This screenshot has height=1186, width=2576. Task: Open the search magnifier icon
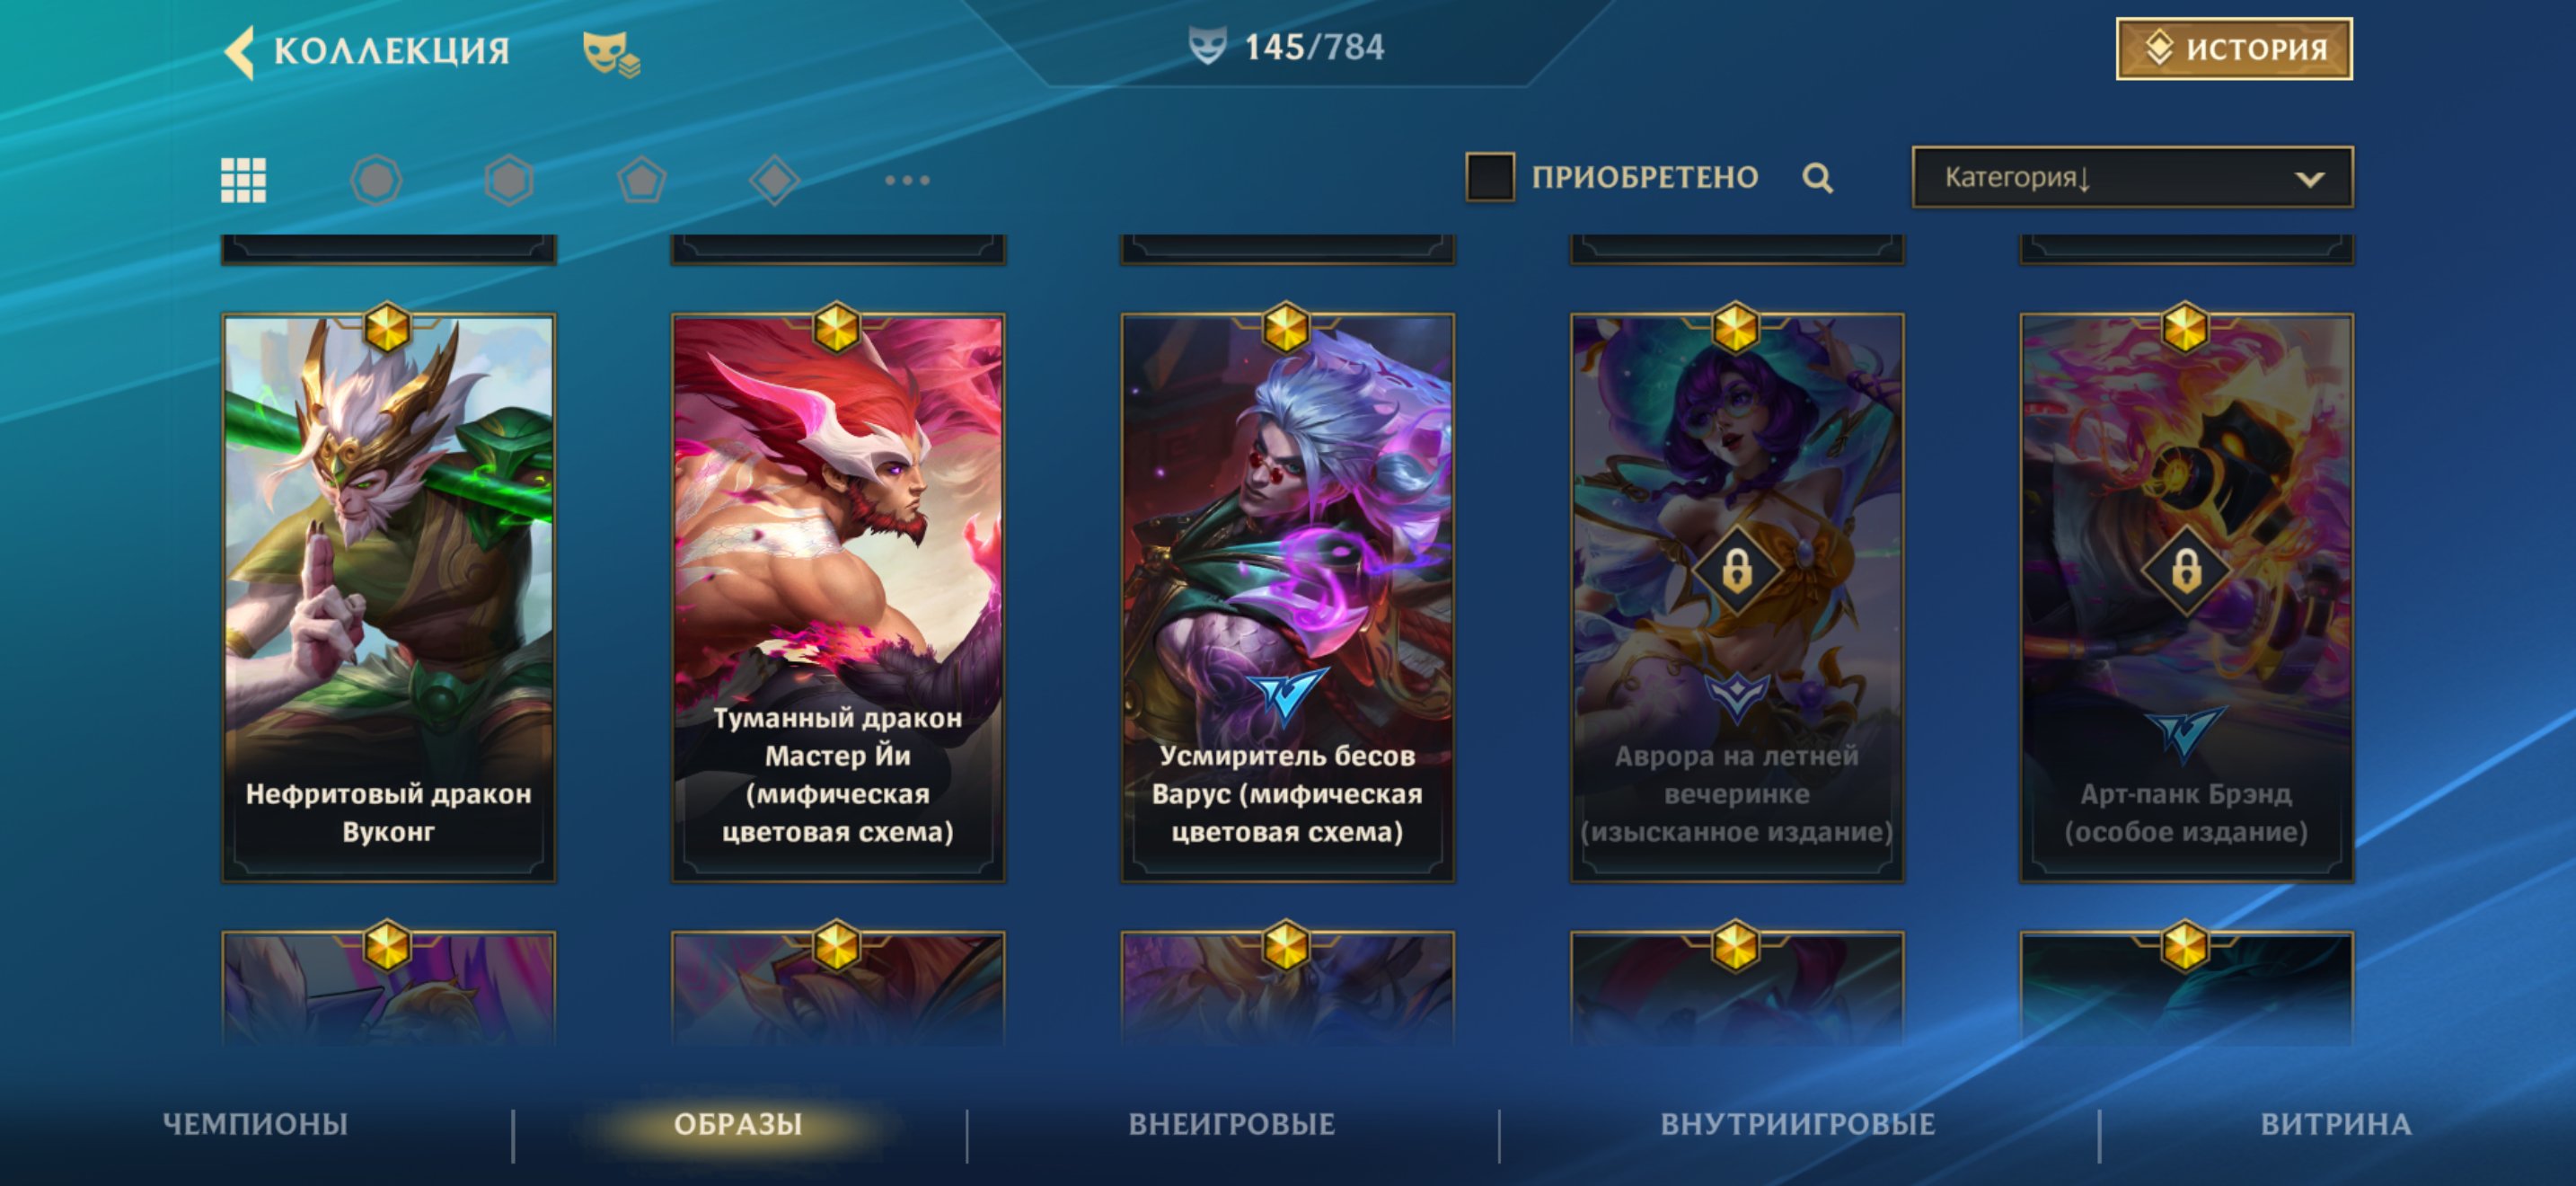1818,179
